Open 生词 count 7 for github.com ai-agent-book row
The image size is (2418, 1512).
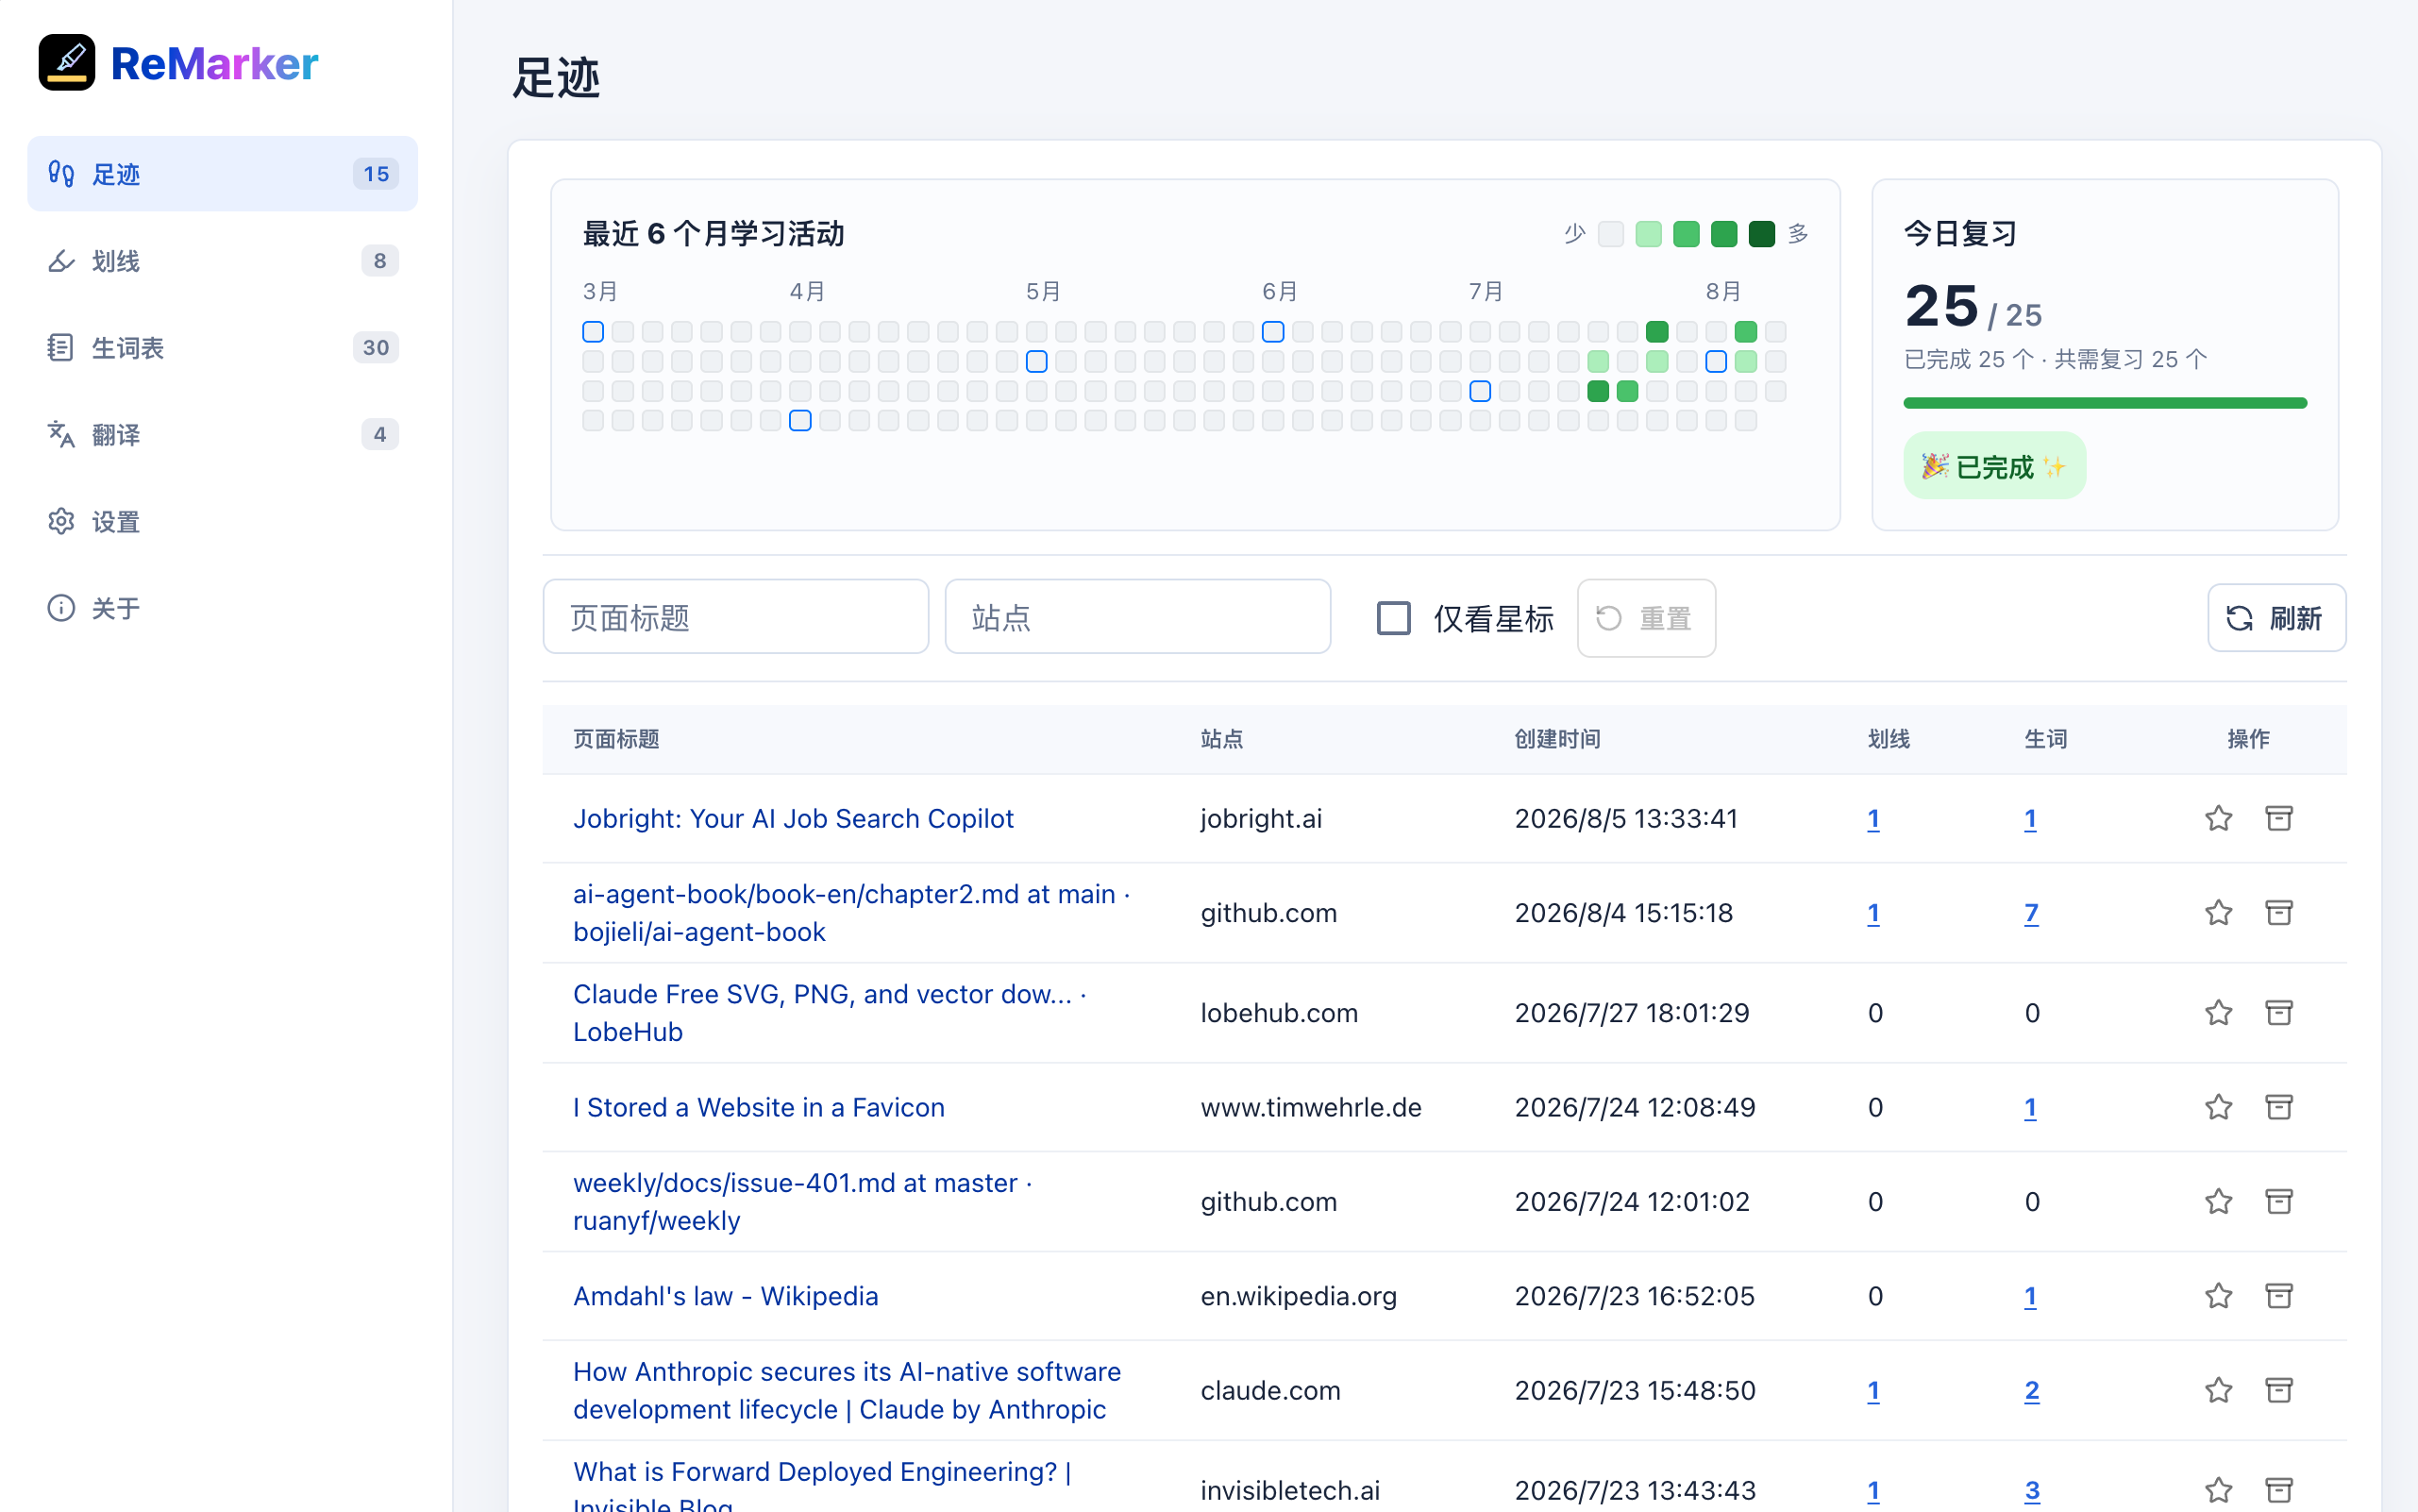tap(2031, 913)
